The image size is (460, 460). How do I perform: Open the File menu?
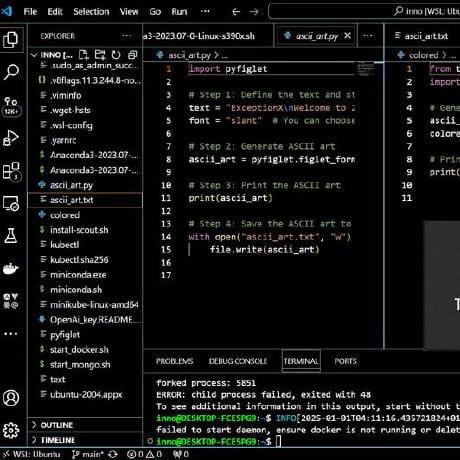[30, 12]
